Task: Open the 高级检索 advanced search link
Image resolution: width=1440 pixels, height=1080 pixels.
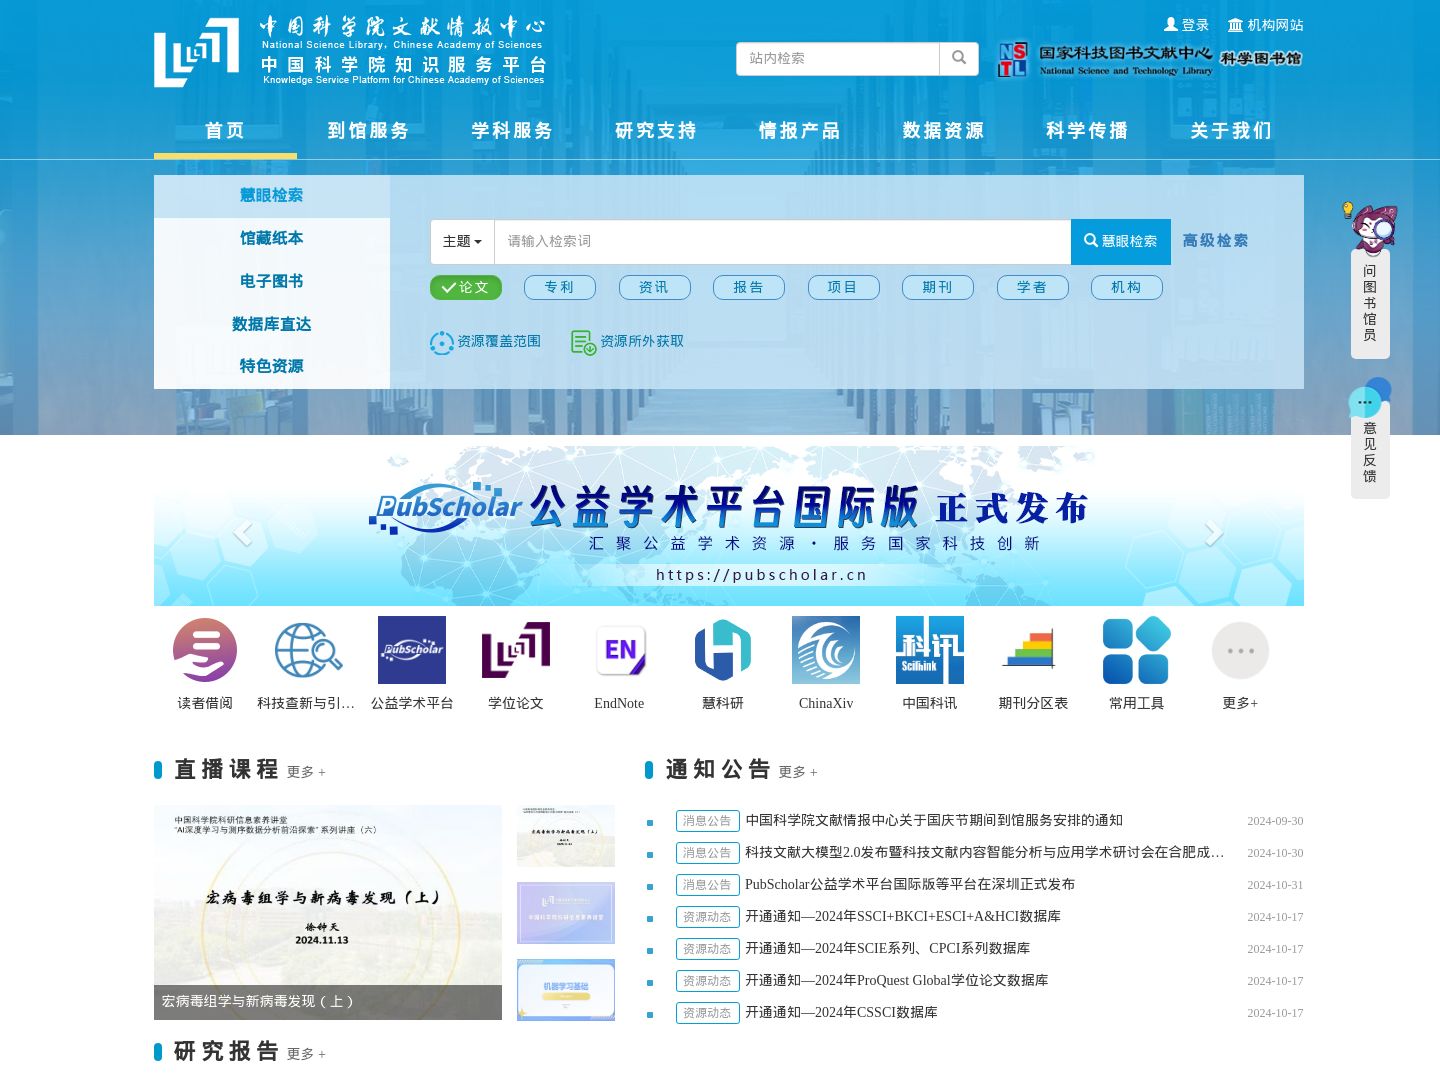Action: [x=1216, y=241]
